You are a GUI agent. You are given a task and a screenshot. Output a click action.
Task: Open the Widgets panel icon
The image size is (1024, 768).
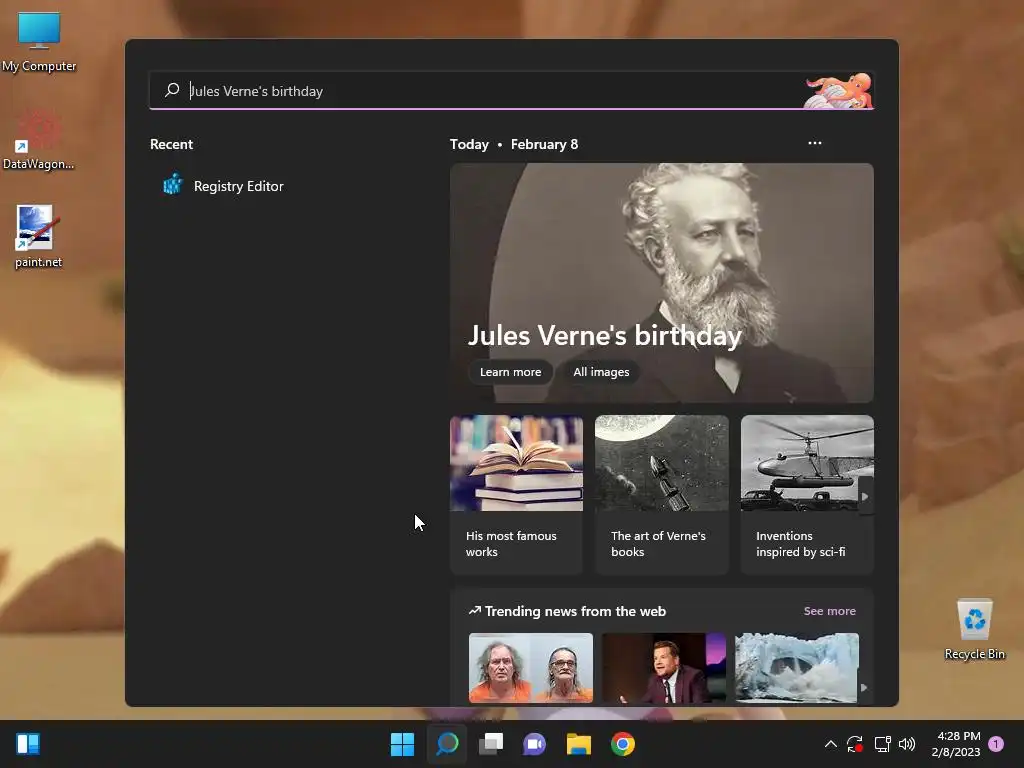(x=28, y=743)
